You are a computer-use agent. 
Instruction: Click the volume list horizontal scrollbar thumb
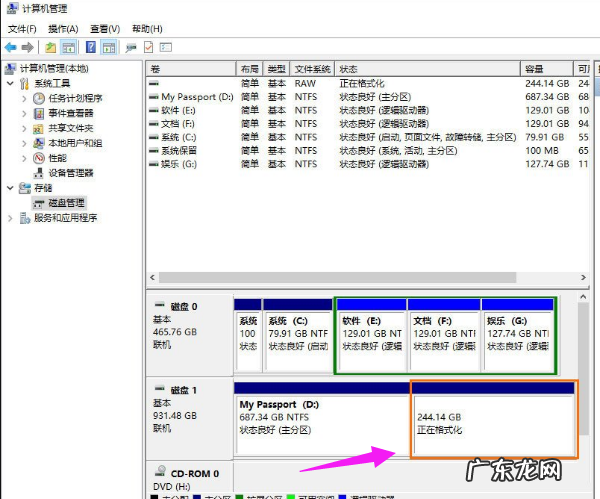338,277
